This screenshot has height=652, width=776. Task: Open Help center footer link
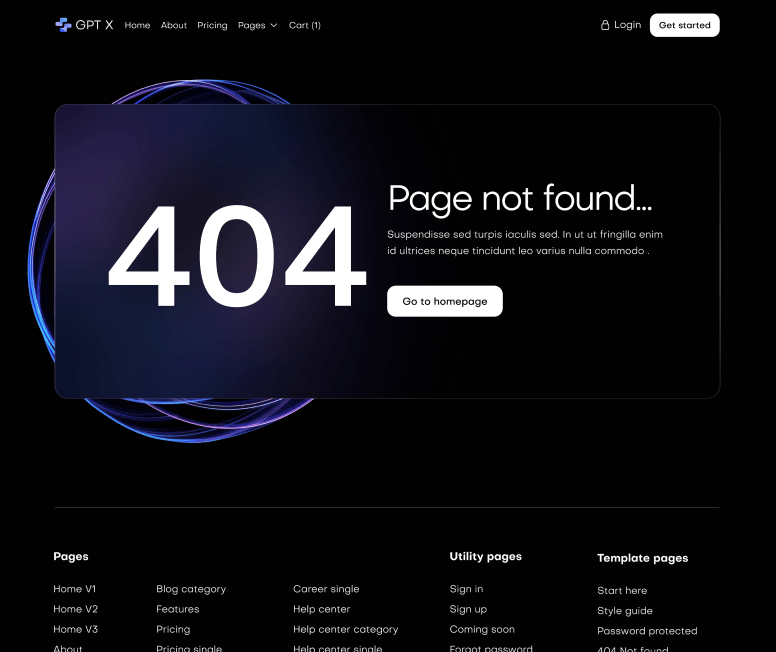click(322, 609)
